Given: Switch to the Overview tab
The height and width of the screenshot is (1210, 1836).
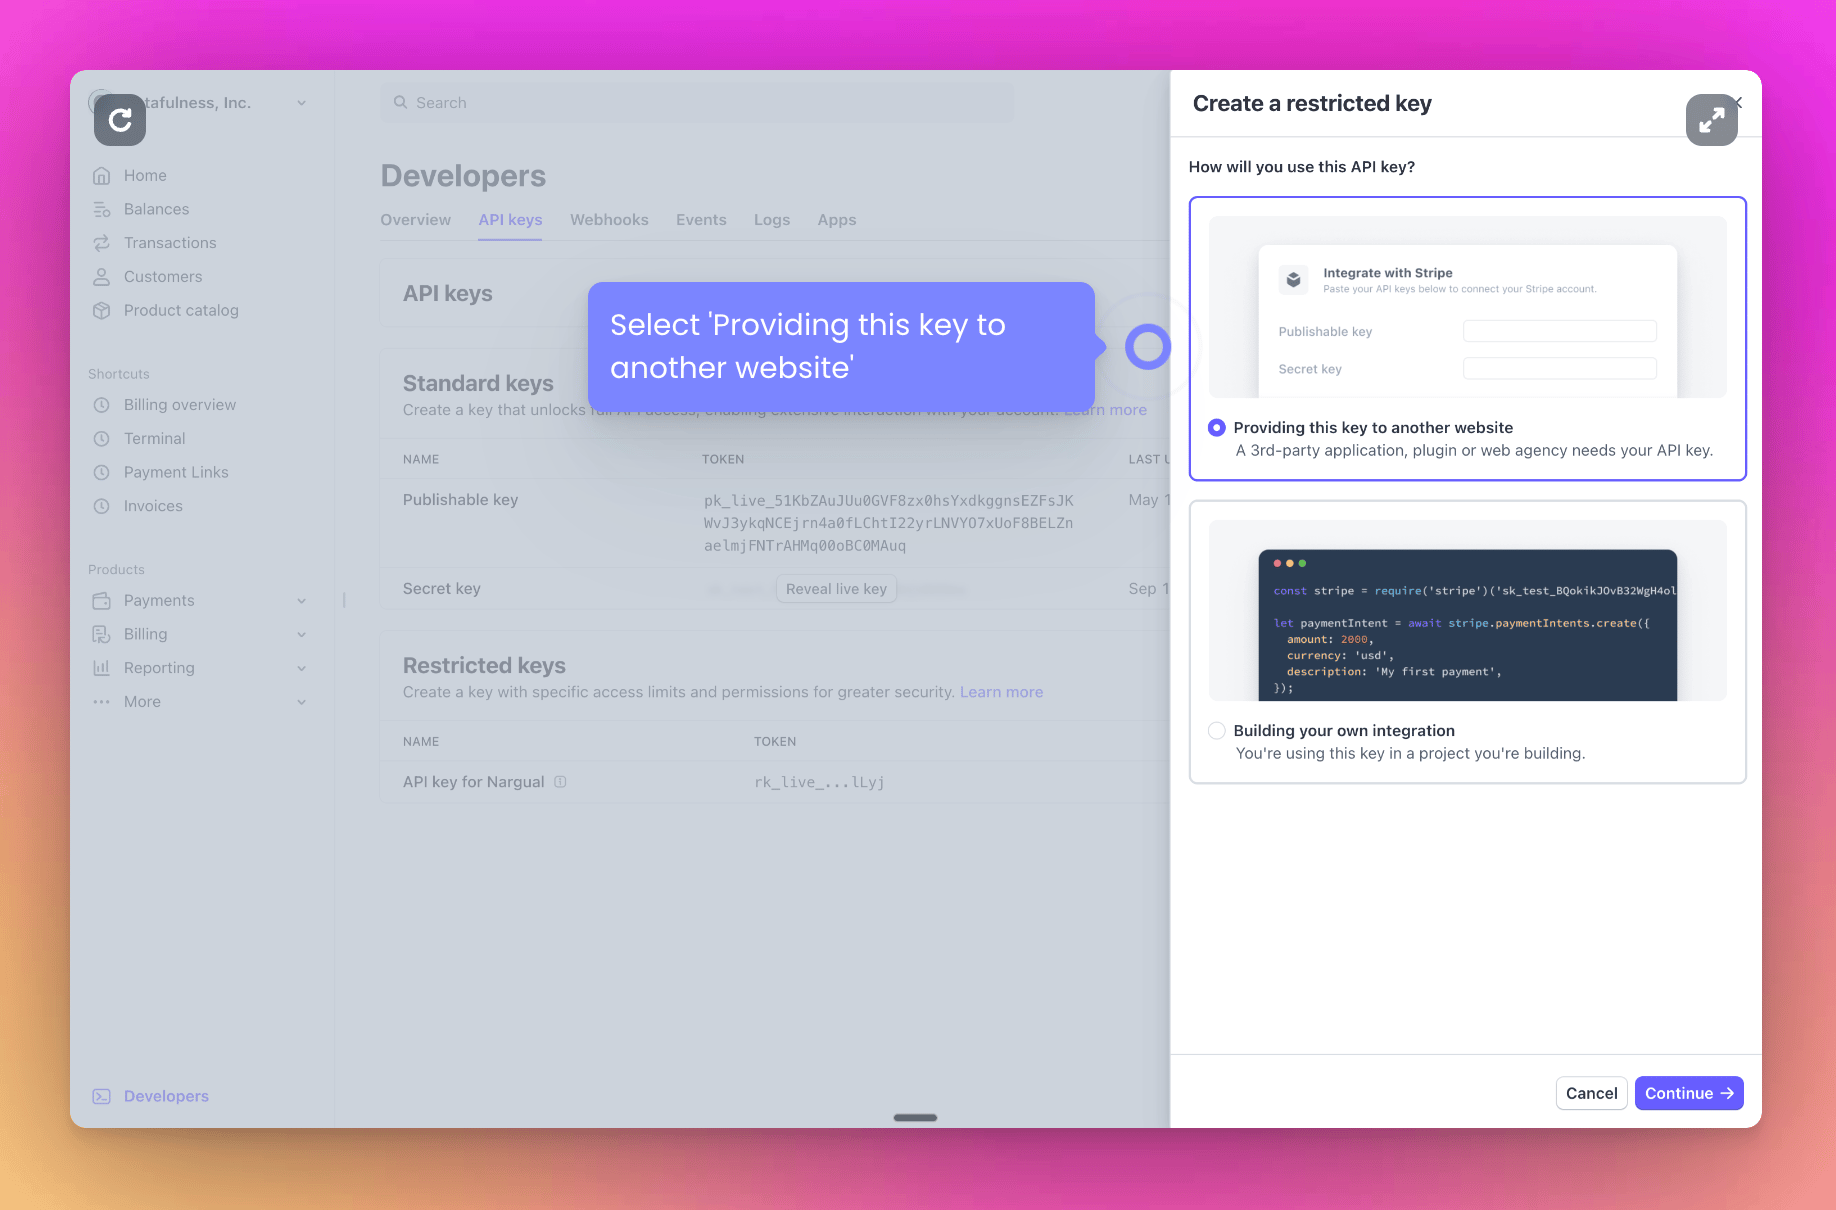Looking at the screenshot, I should point(415,220).
